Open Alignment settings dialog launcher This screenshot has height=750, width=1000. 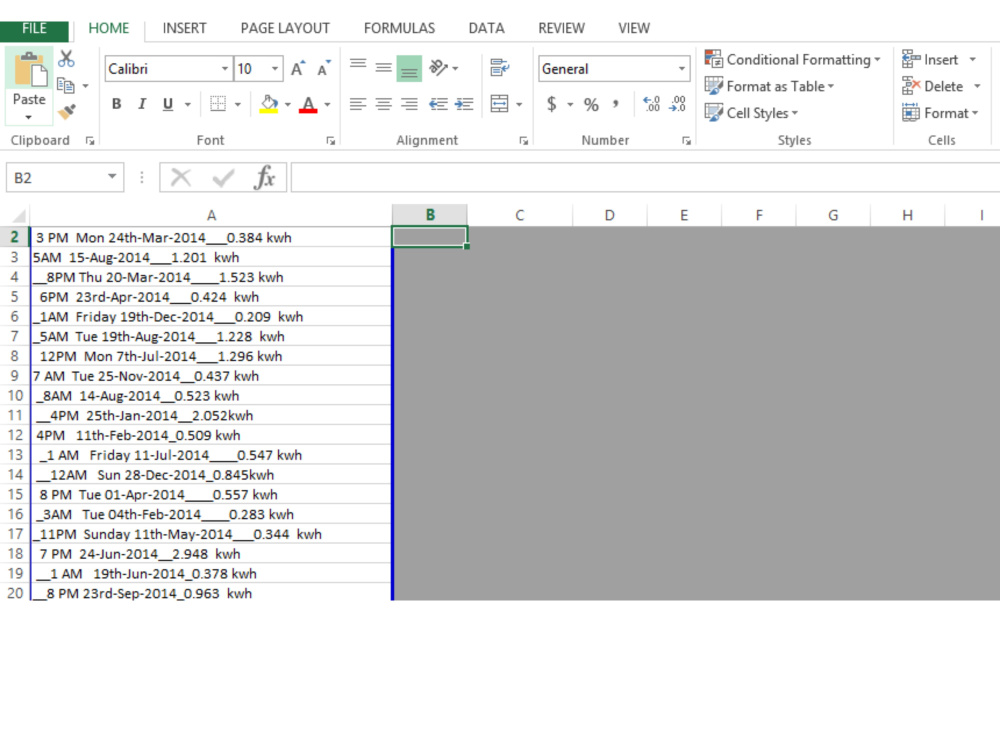click(524, 141)
